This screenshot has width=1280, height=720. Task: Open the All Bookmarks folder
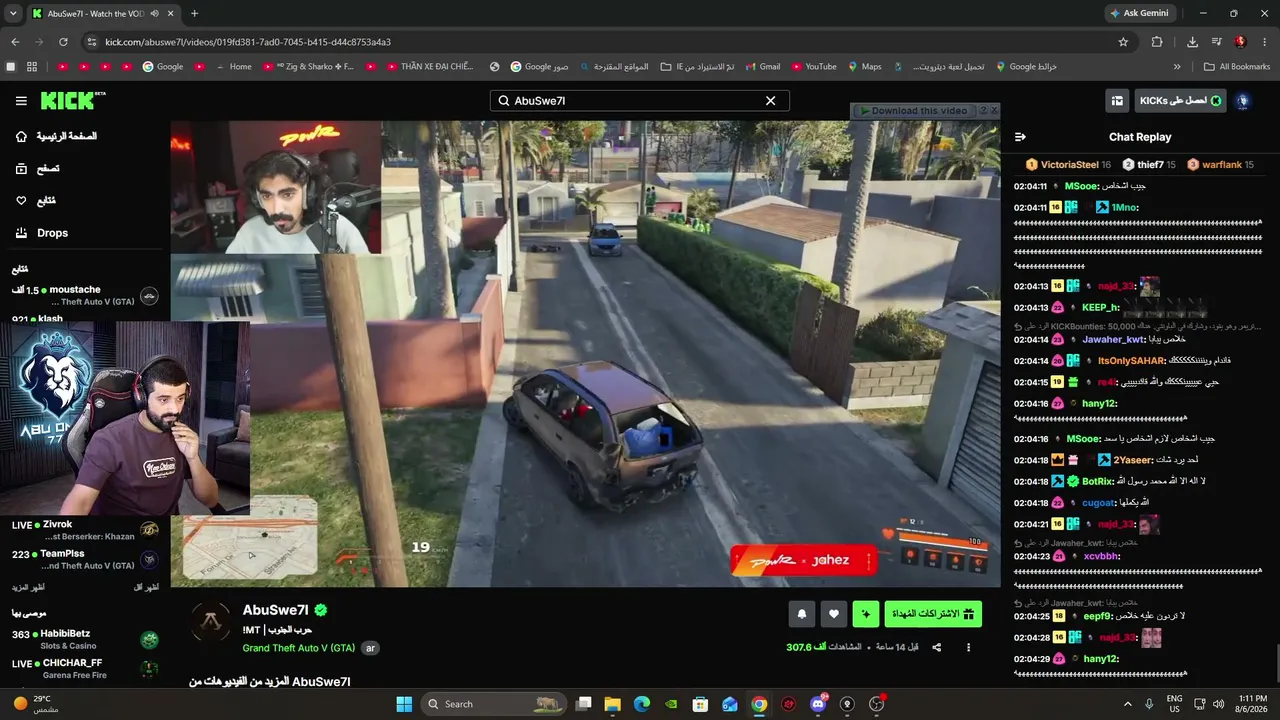click(x=1237, y=67)
